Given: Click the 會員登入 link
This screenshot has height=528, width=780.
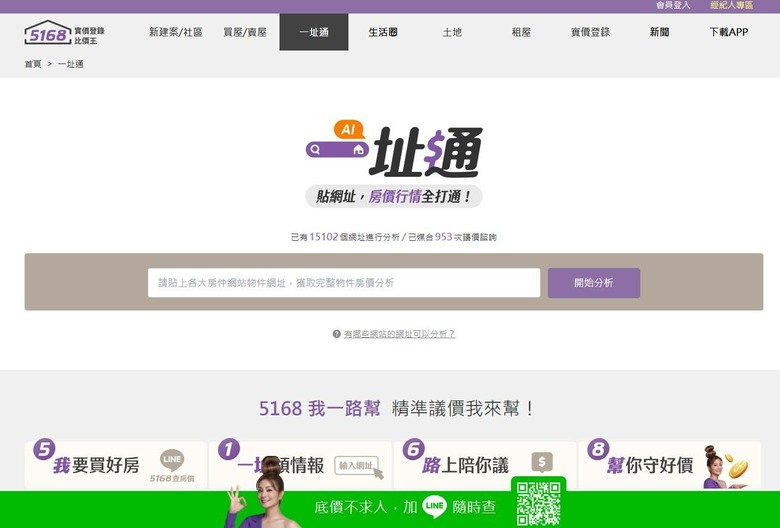Looking at the screenshot, I should pyautogui.click(x=673, y=5).
